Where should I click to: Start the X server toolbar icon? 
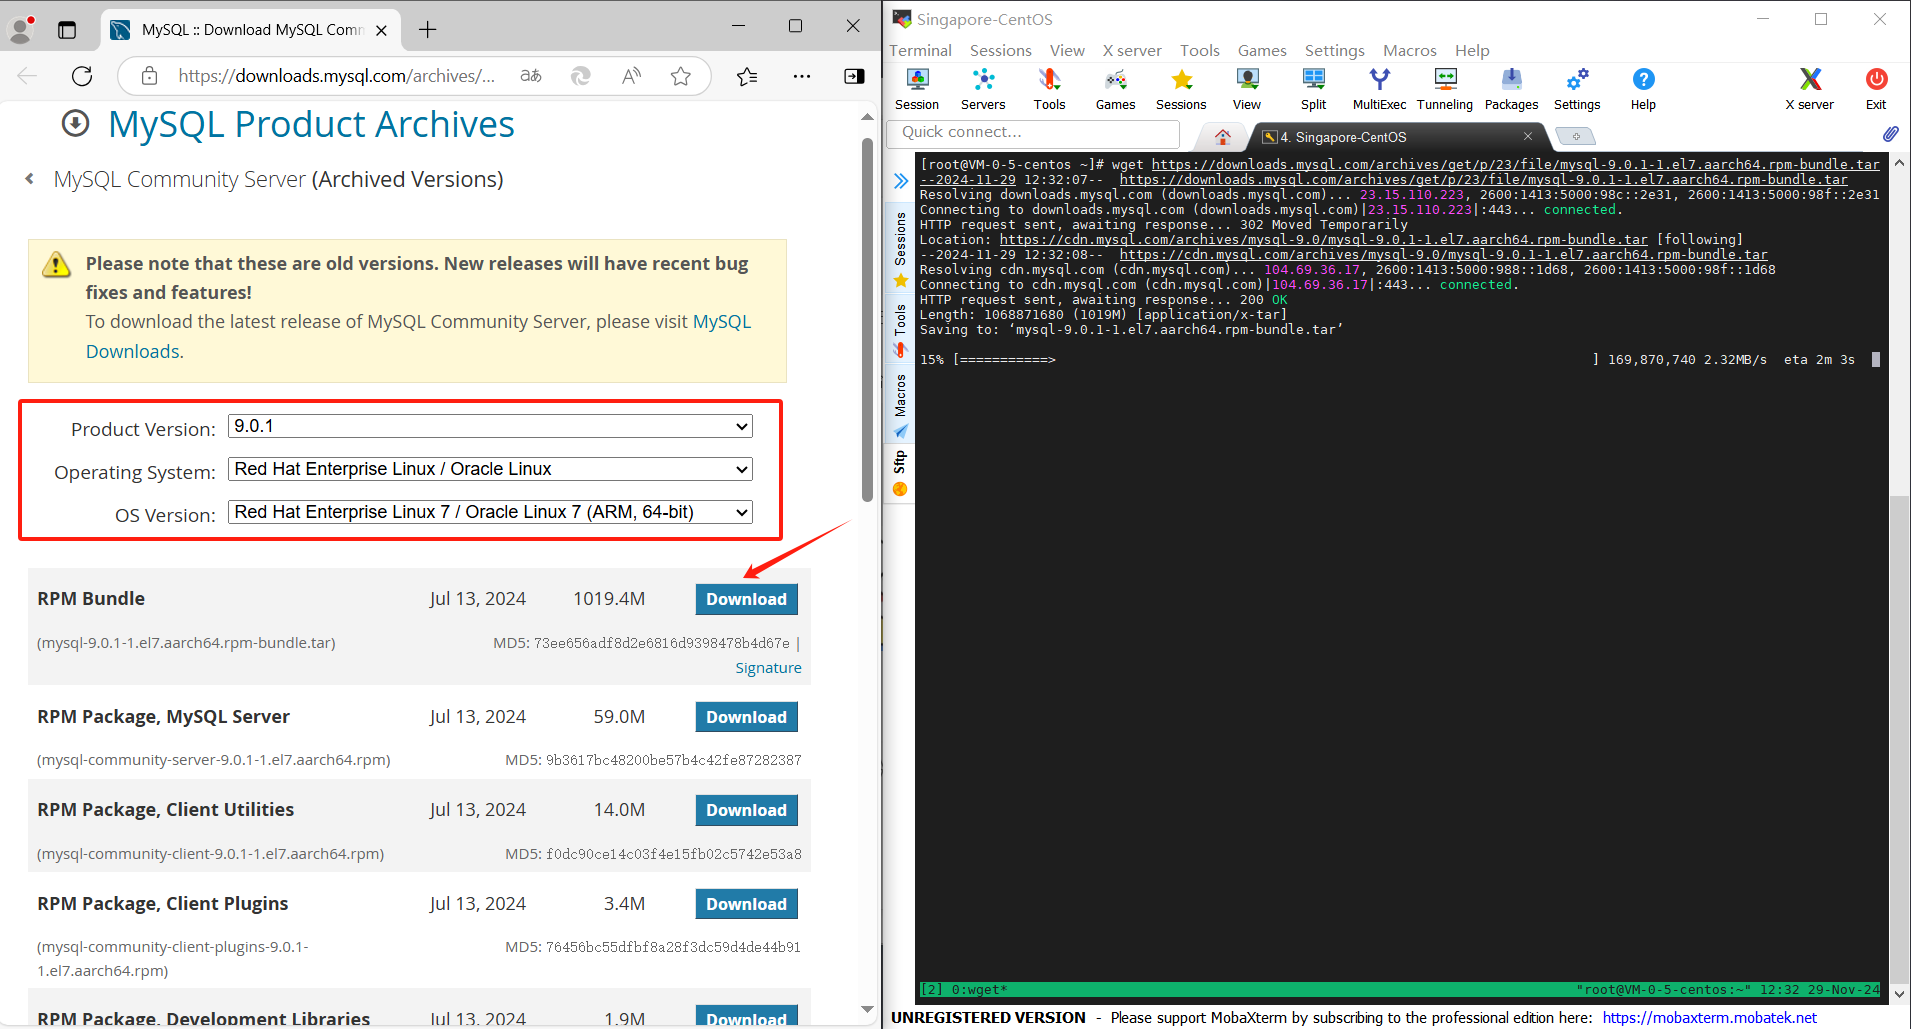pyautogui.click(x=1810, y=88)
